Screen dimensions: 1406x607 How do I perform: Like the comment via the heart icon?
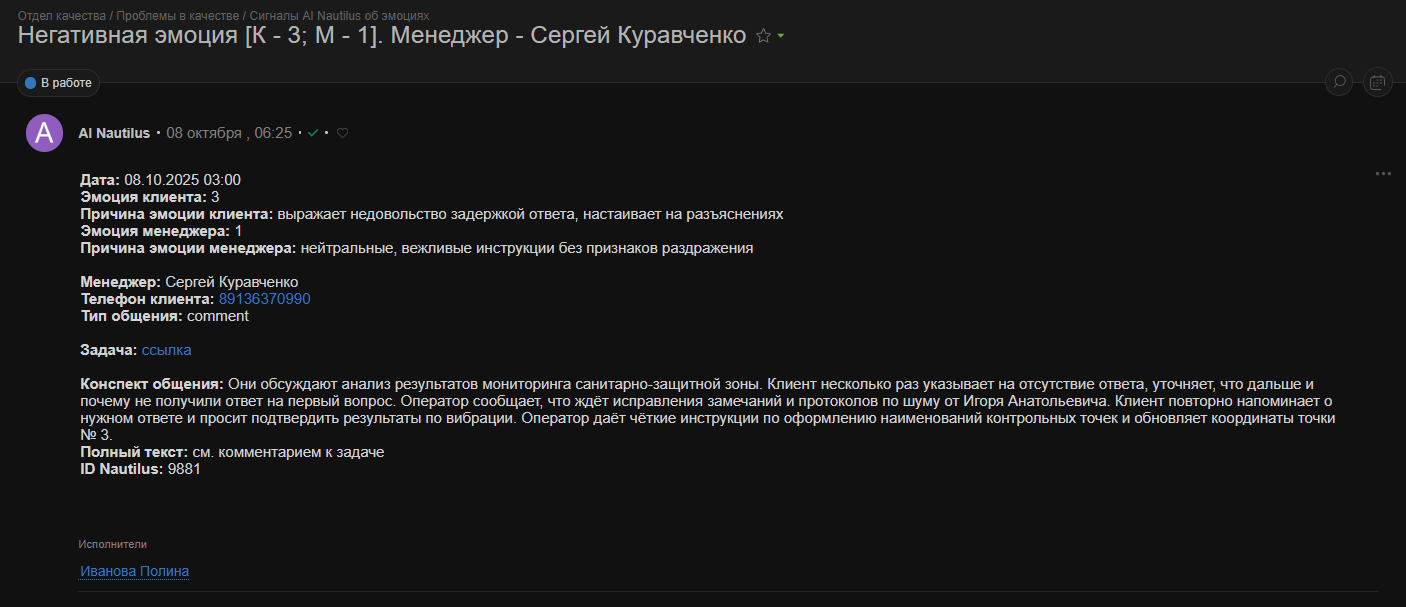341,132
